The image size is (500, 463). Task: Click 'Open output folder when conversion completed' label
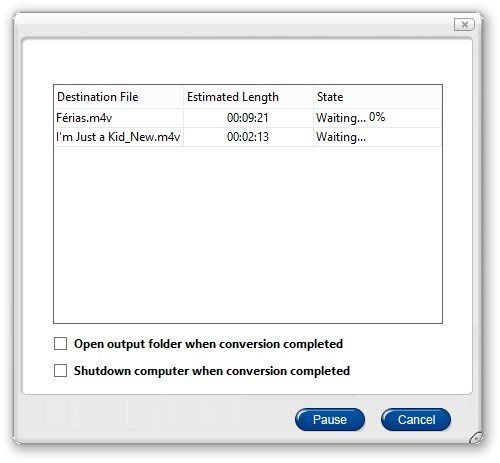coord(208,344)
